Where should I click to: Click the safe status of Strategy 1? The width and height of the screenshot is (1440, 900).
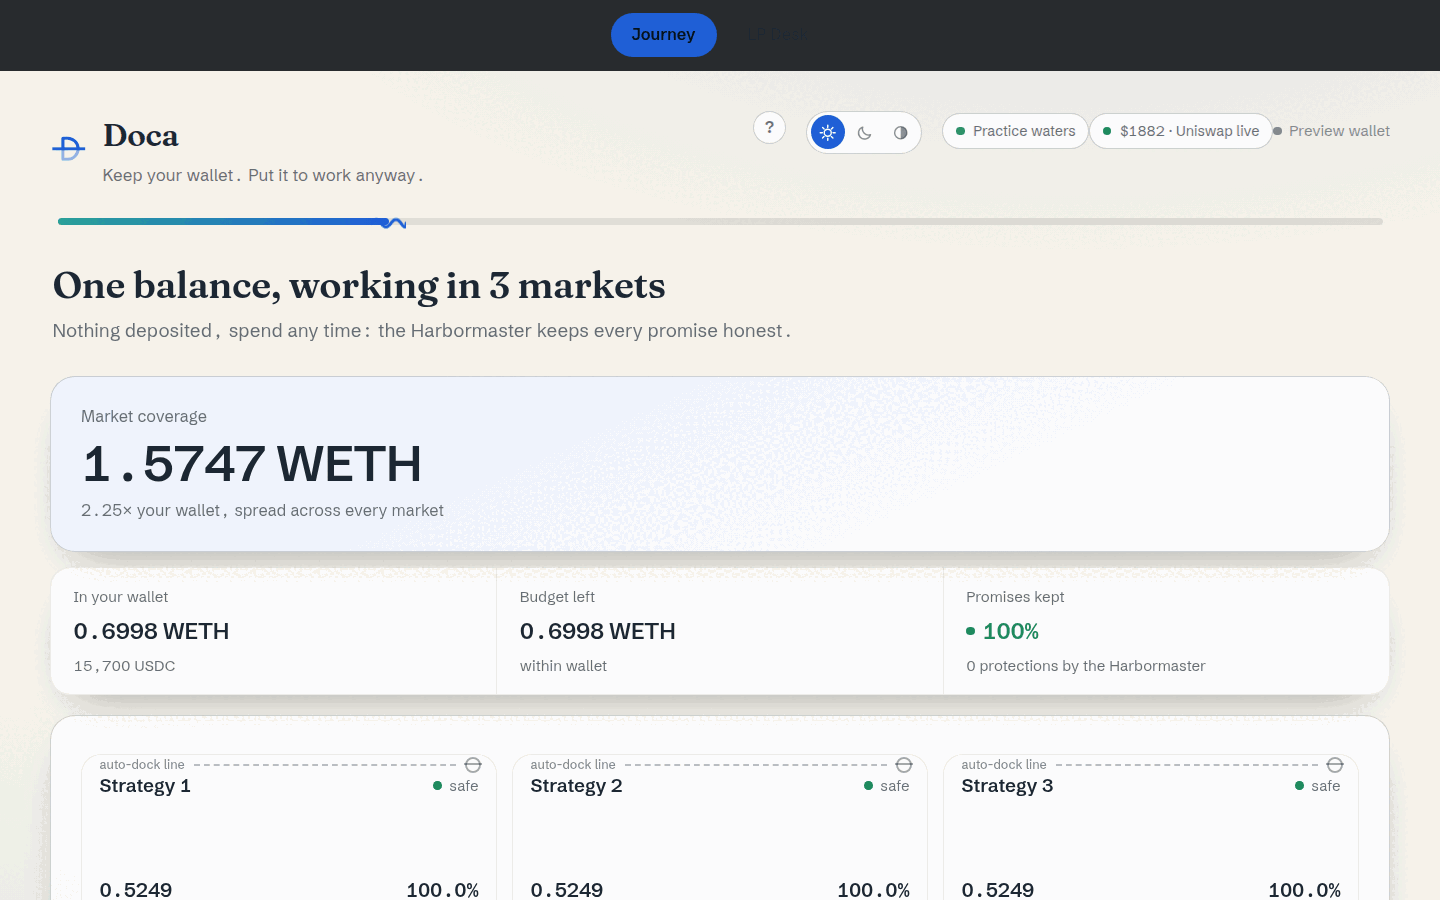[x=456, y=786]
